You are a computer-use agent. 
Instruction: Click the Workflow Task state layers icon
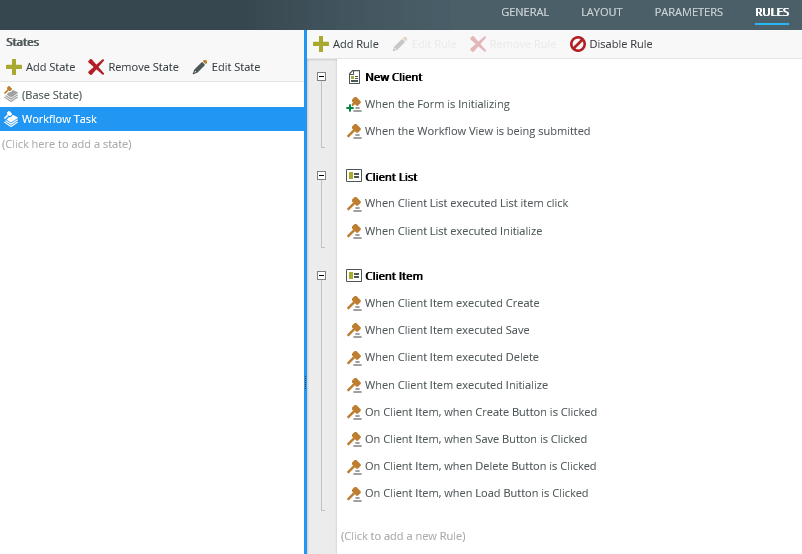[11, 119]
